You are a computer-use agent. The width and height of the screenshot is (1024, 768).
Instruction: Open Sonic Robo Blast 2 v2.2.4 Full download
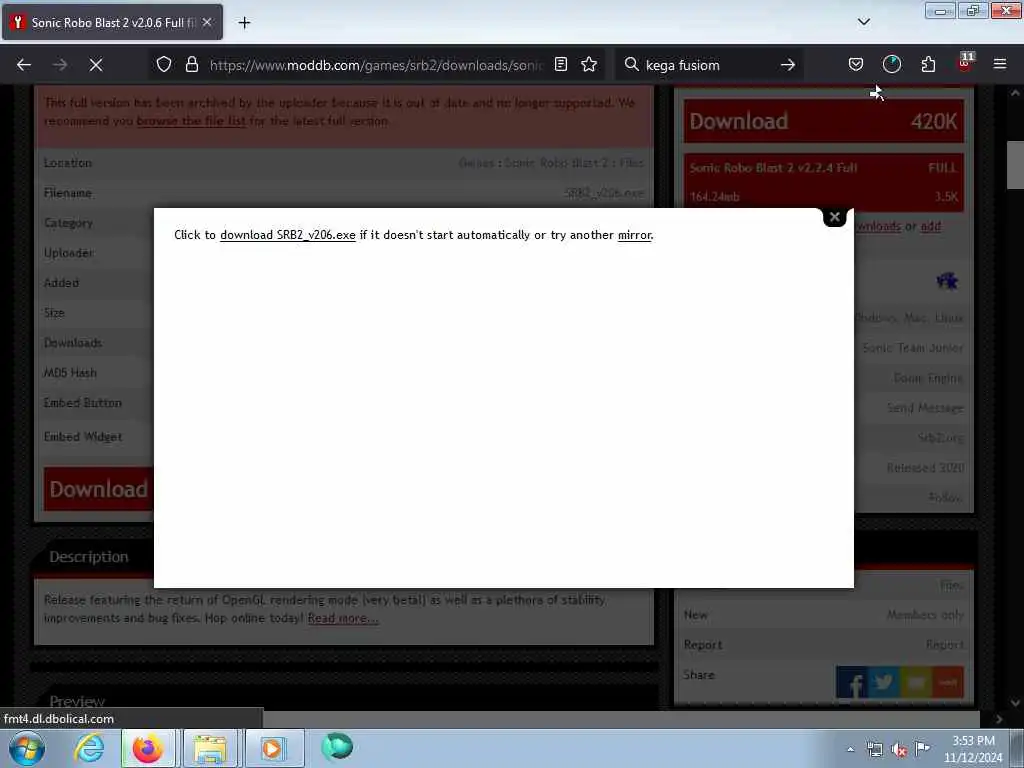point(824,182)
